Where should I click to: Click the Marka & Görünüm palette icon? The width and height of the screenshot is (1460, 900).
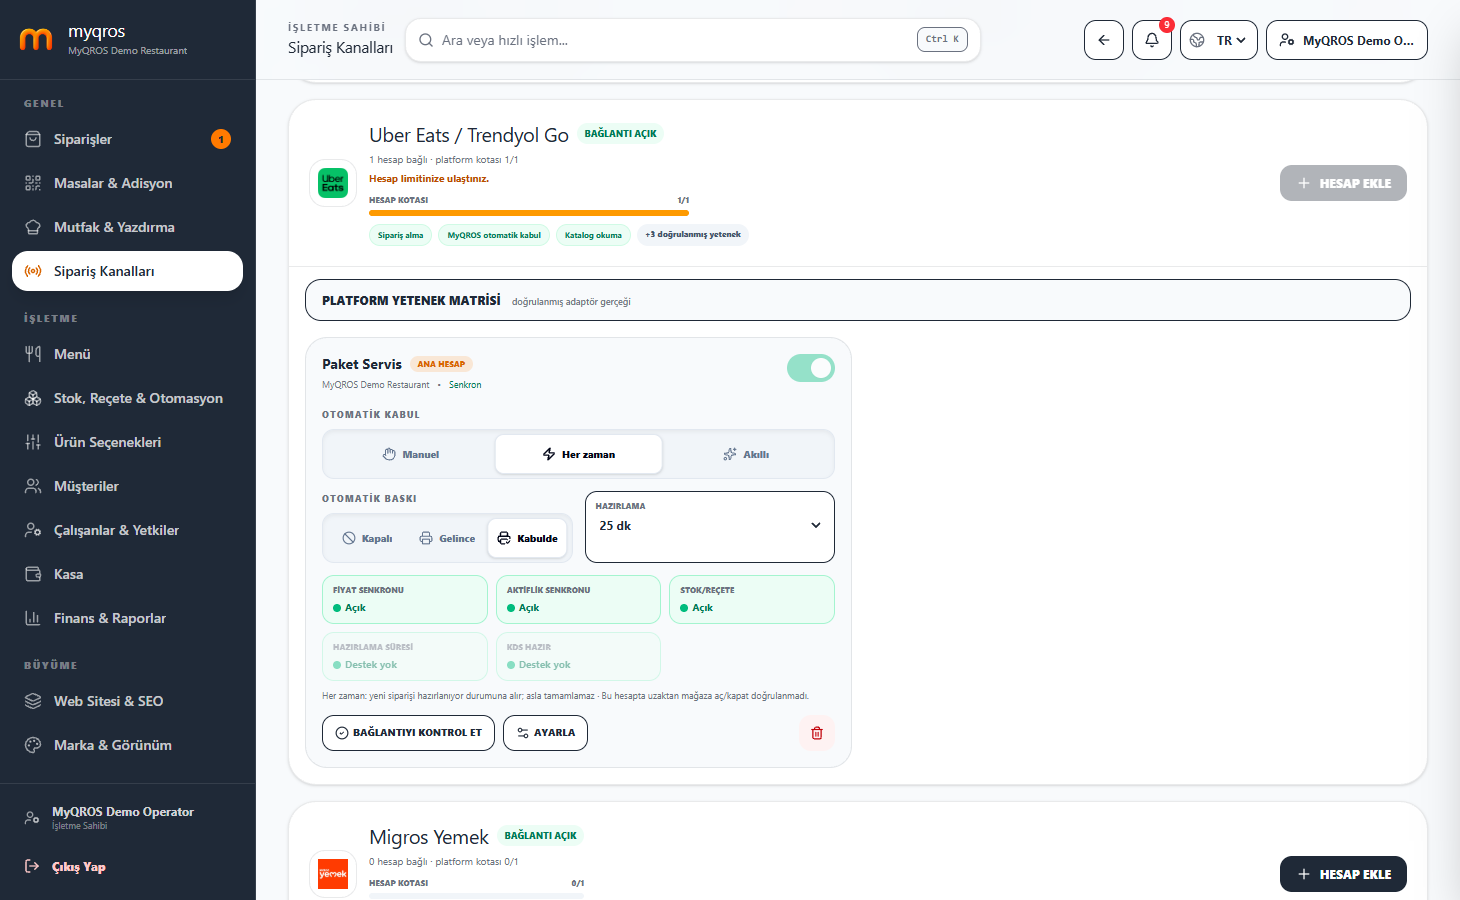(x=33, y=745)
